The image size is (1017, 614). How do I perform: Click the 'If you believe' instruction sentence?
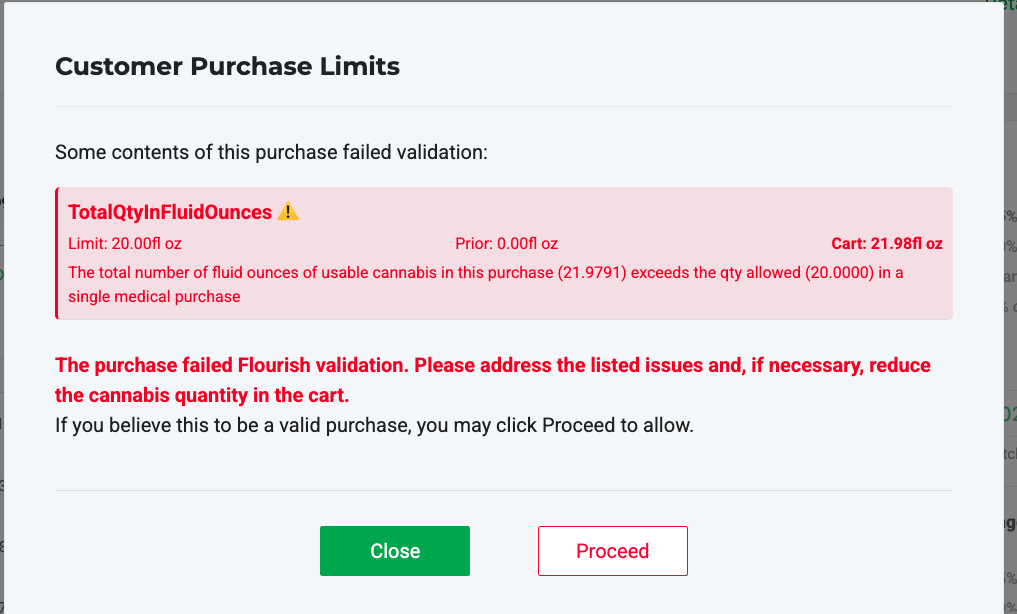(x=374, y=425)
